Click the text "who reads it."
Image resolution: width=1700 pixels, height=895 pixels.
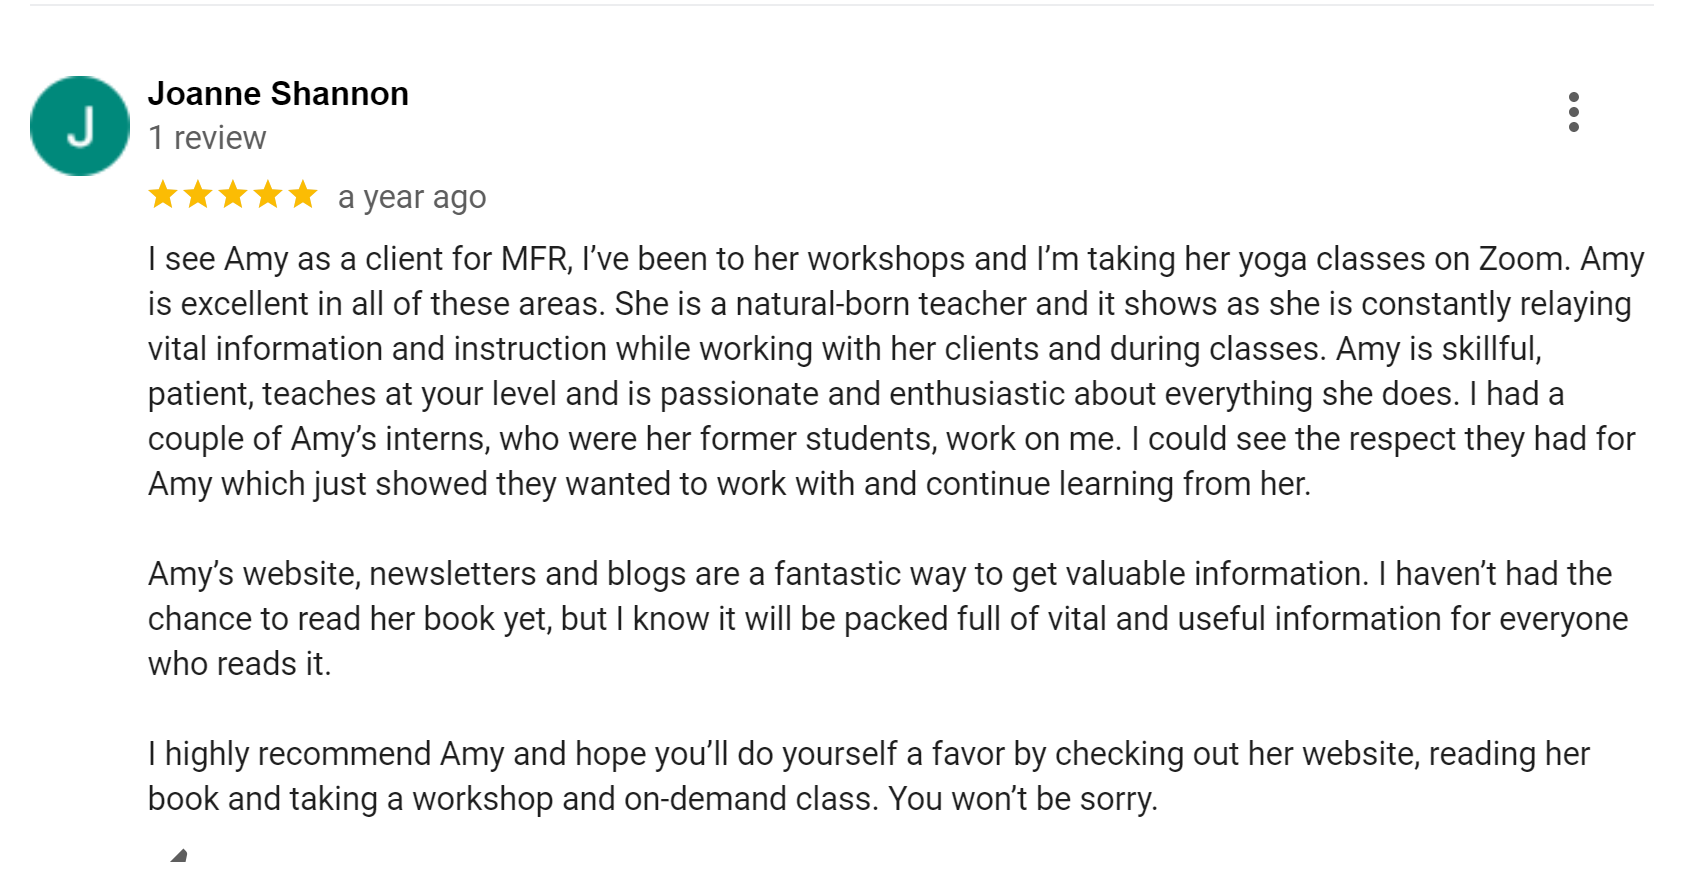point(239,664)
